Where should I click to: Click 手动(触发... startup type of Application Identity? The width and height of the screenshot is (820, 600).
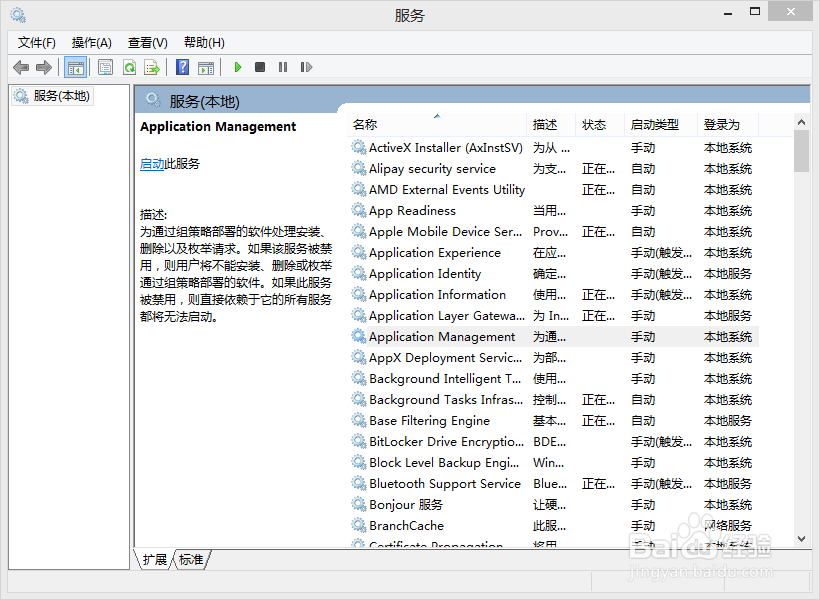click(x=661, y=274)
